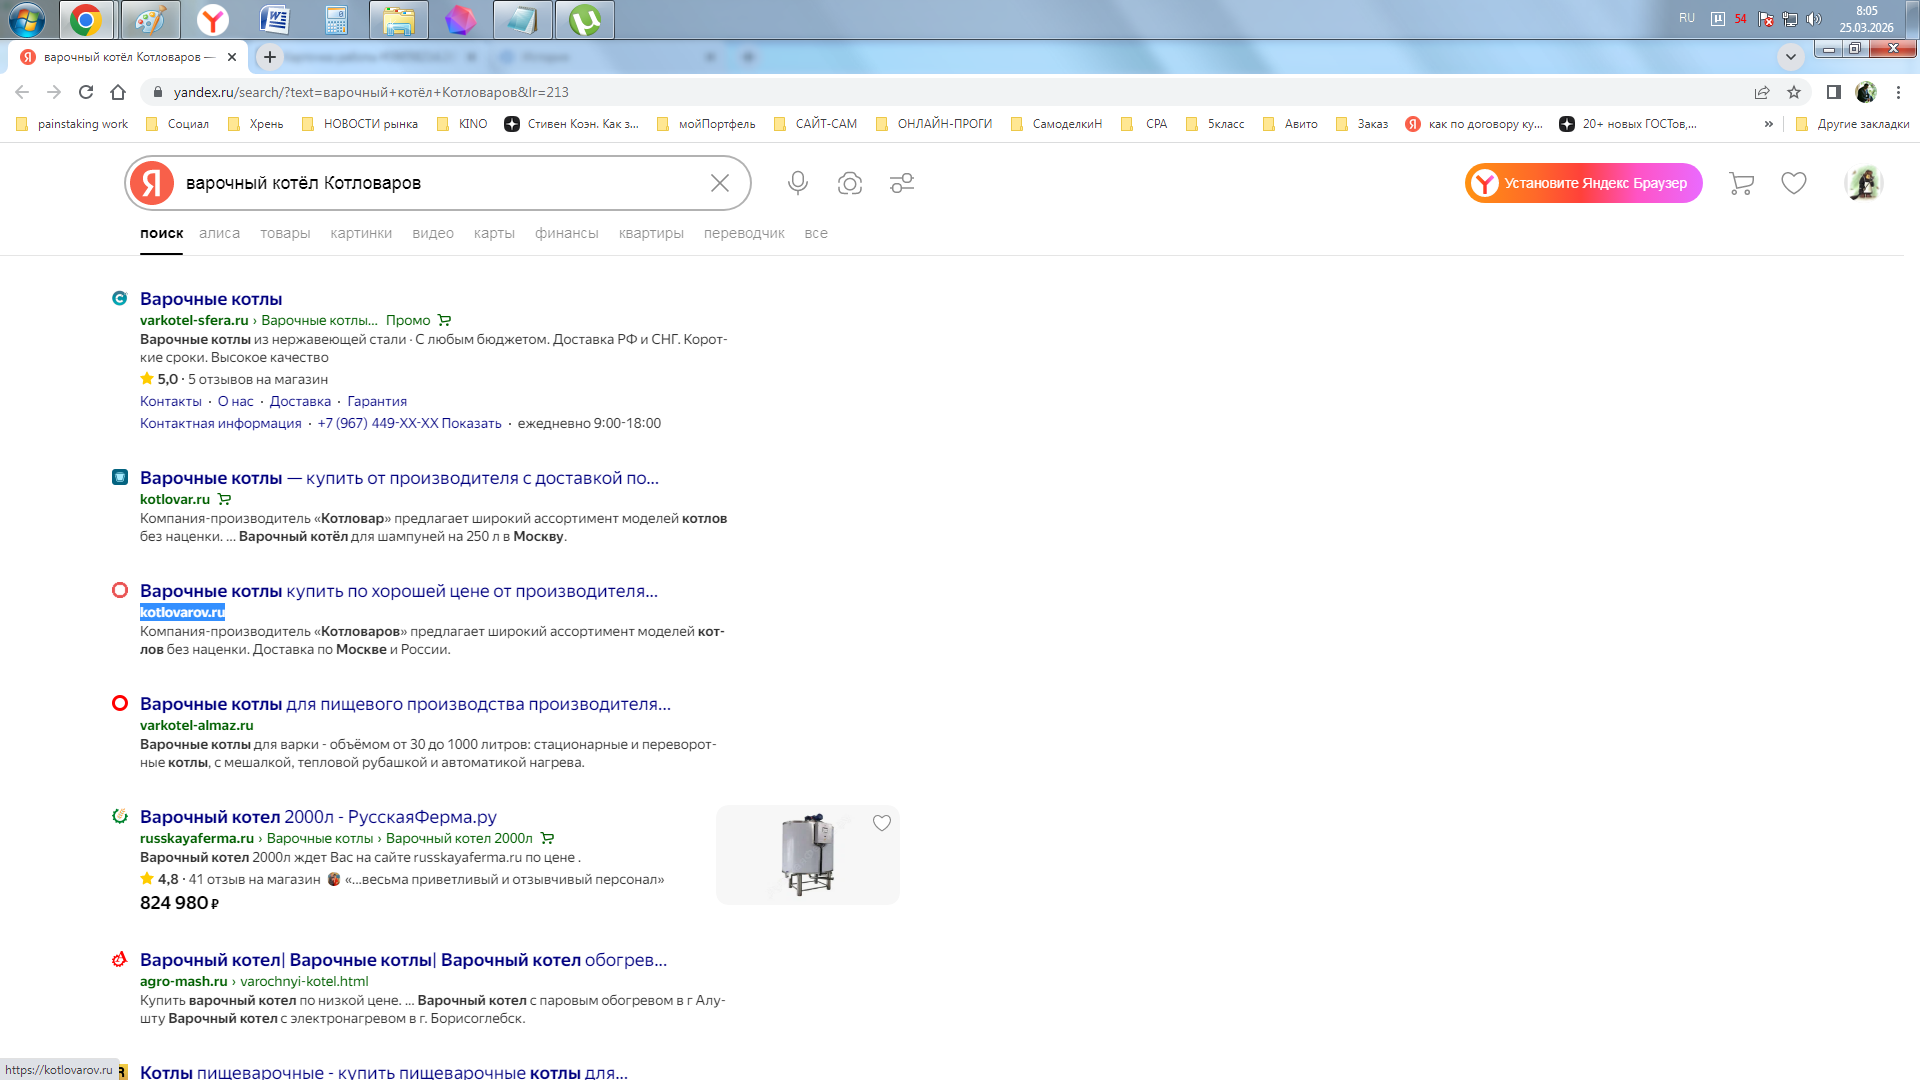Expand the tab search dropdown arrow
The width and height of the screenshot is (1920, 1080).
tap(1790, 57)
